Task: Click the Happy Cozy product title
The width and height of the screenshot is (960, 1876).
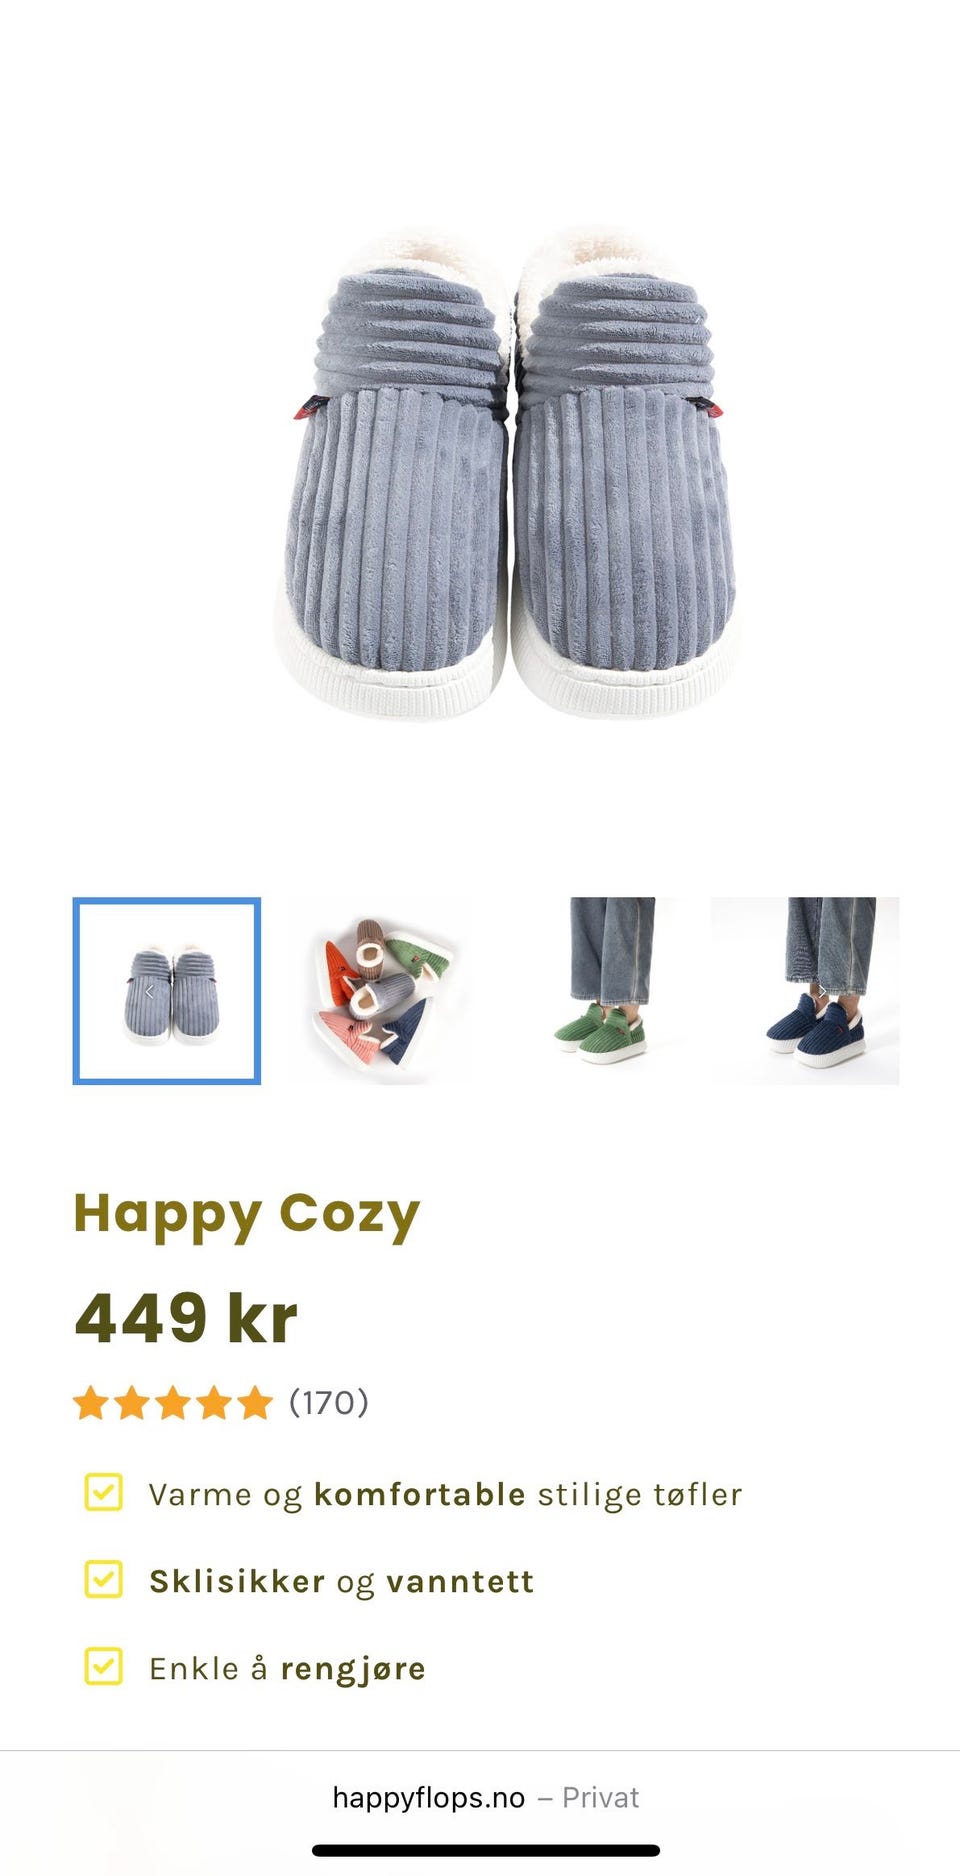Action: (x=247, y=1214)
